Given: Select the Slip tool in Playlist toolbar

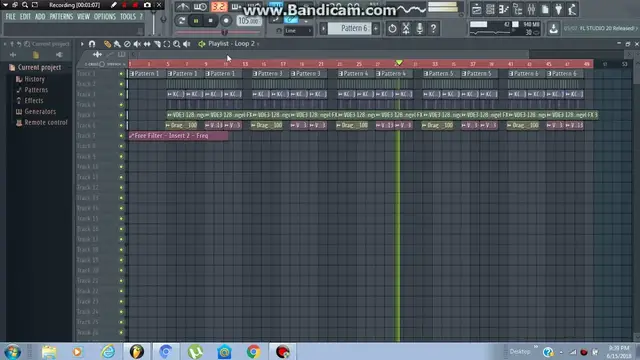Looking at the screenshot, I should coord(147,44).
